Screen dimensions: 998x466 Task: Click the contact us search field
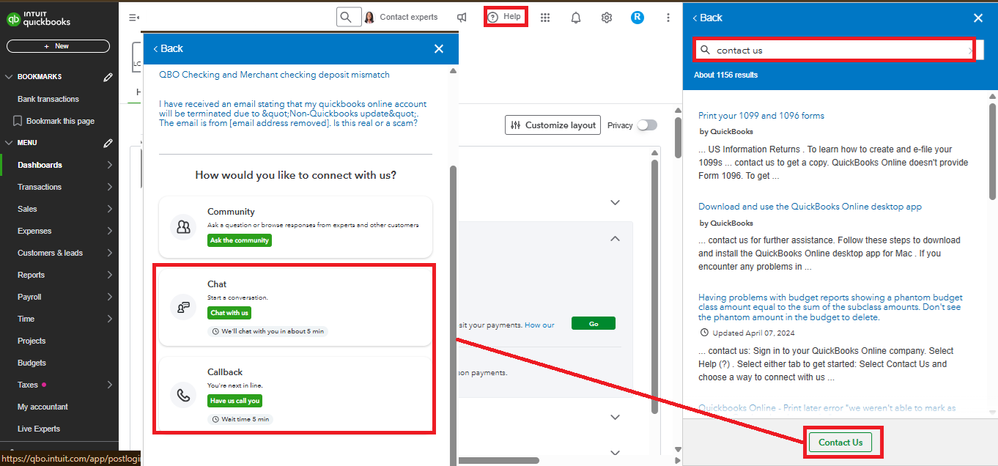(834, 50)
